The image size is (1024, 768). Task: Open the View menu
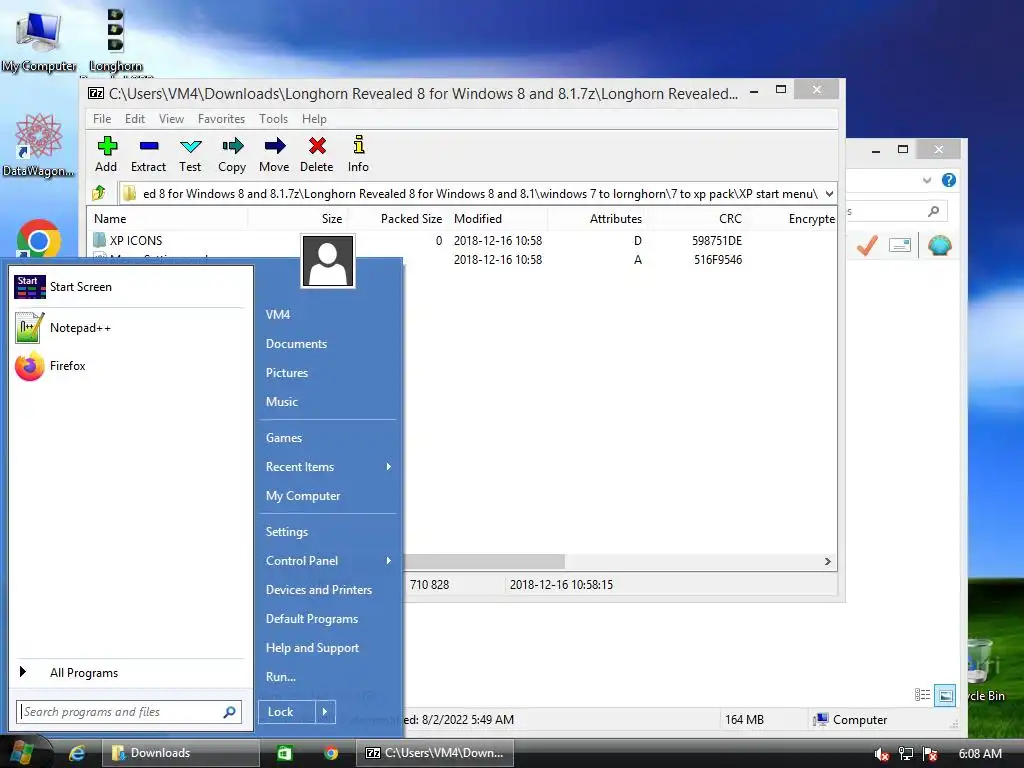[171, 119]
